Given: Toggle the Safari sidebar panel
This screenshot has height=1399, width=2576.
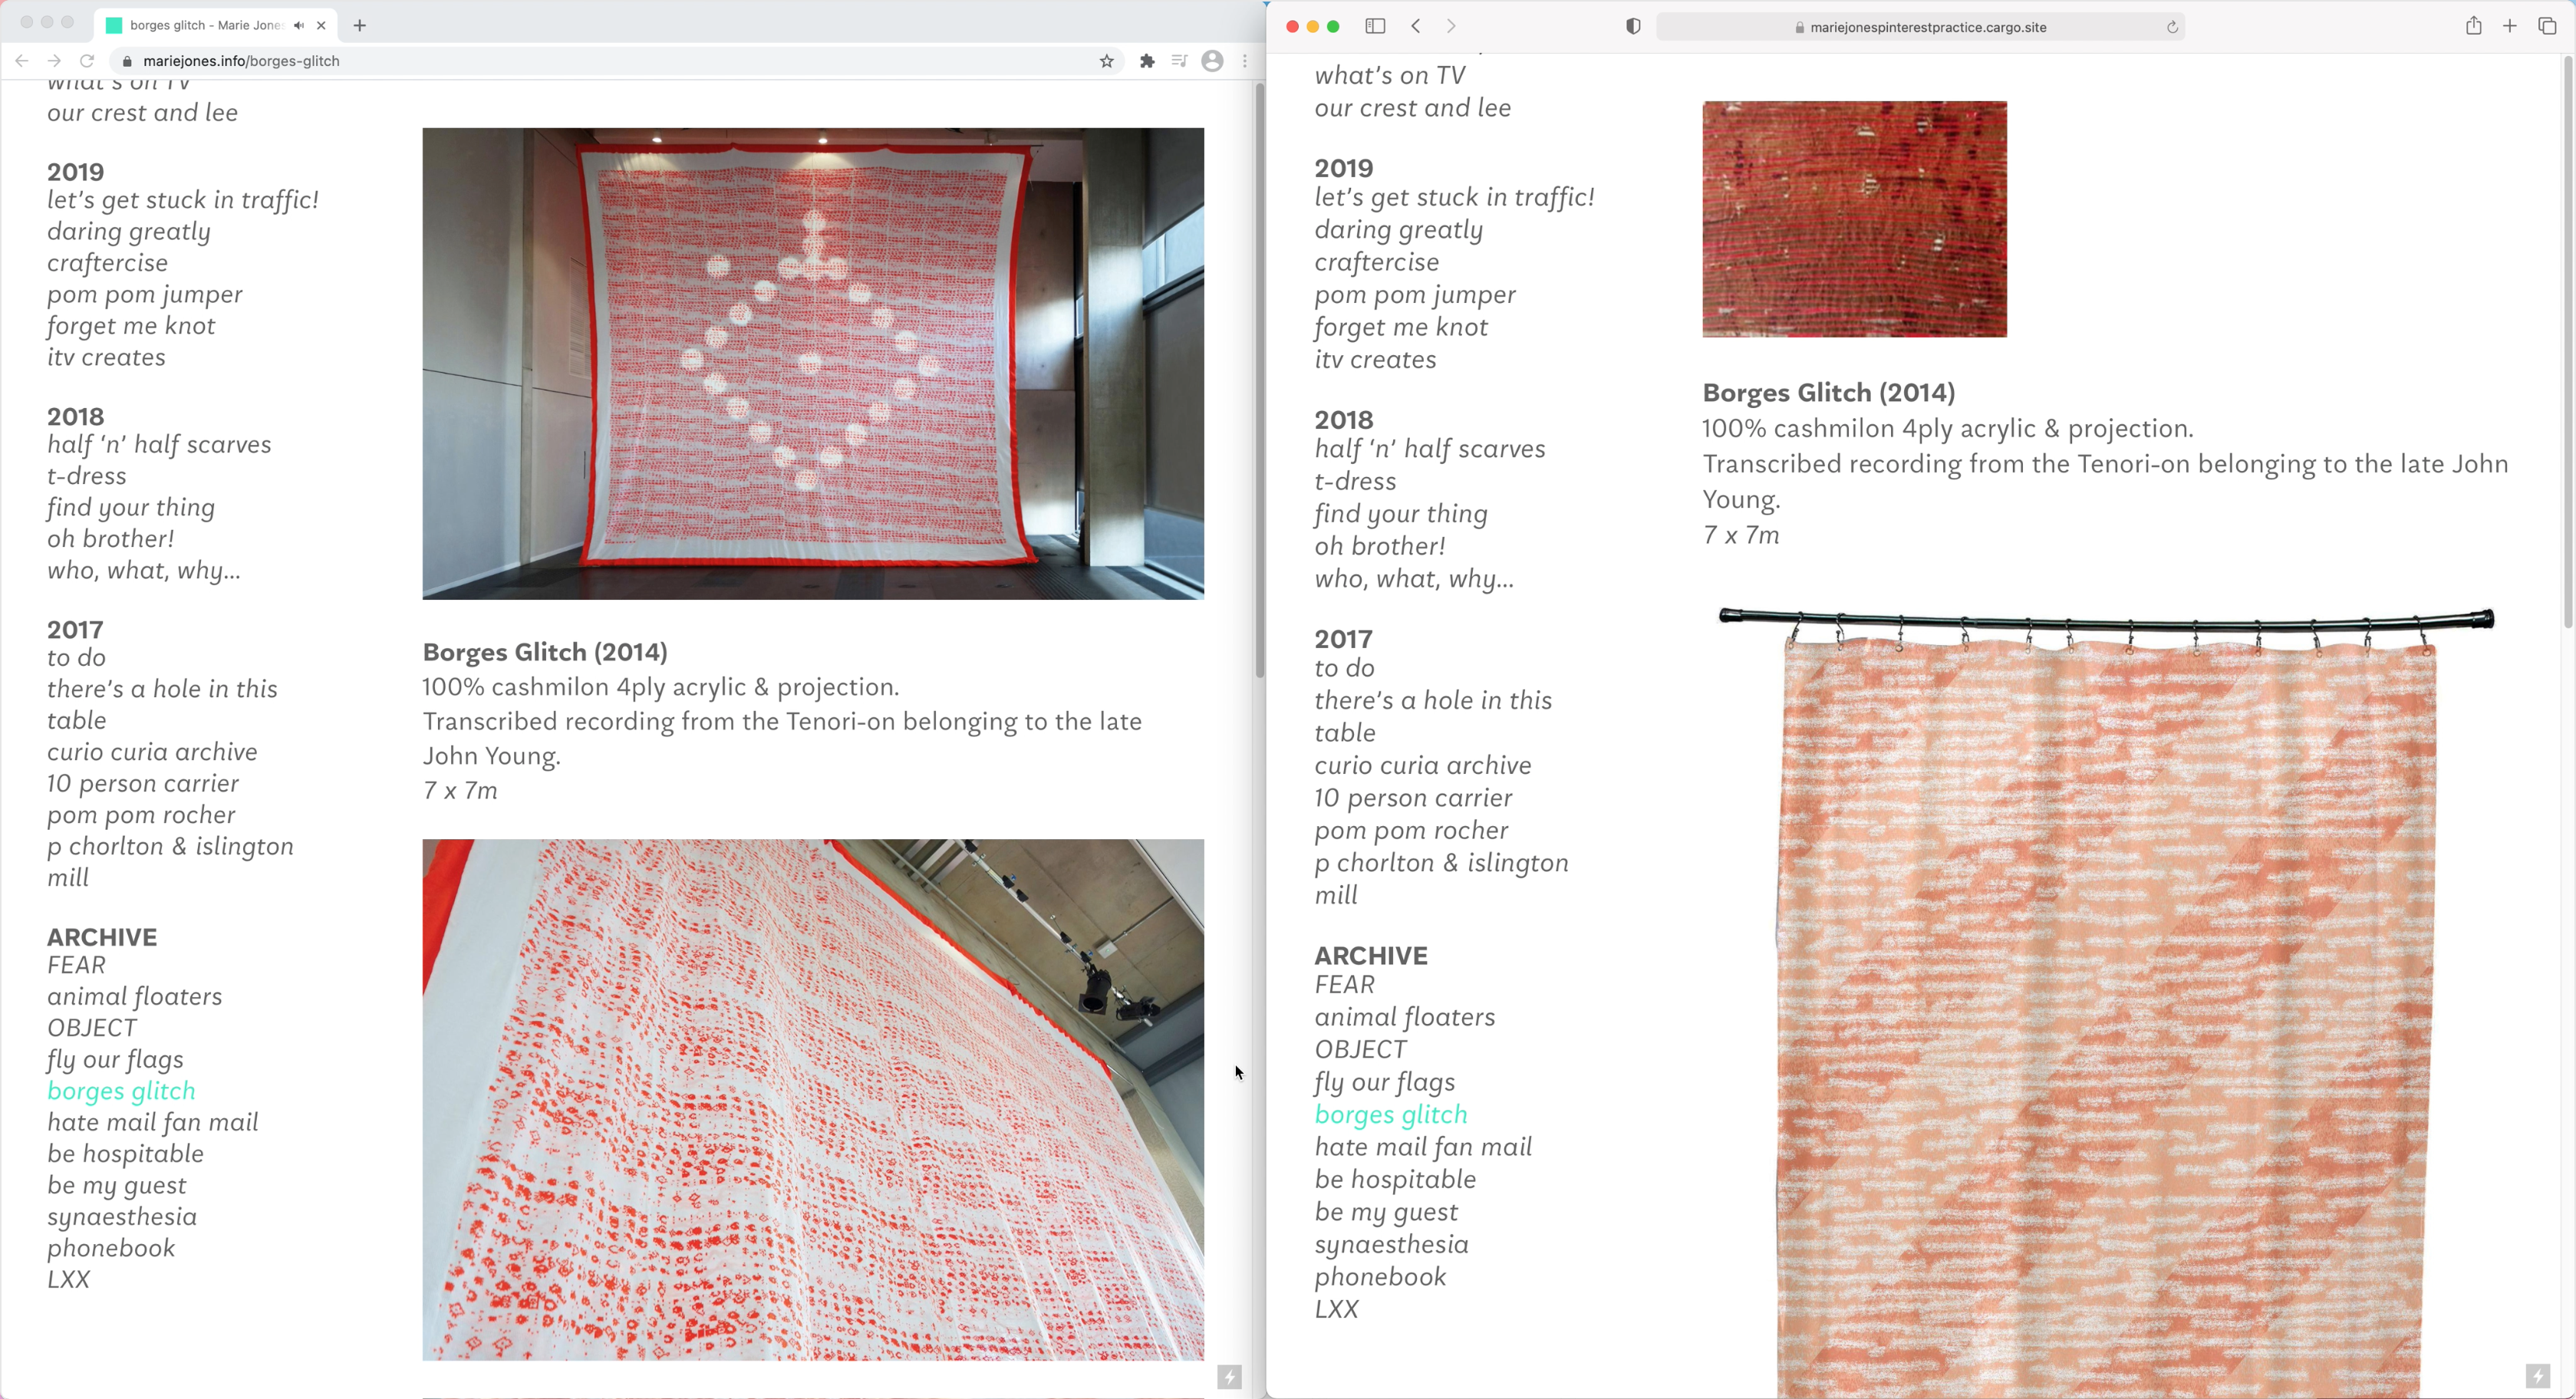Looking at the screenshot, I should 1375,26.
